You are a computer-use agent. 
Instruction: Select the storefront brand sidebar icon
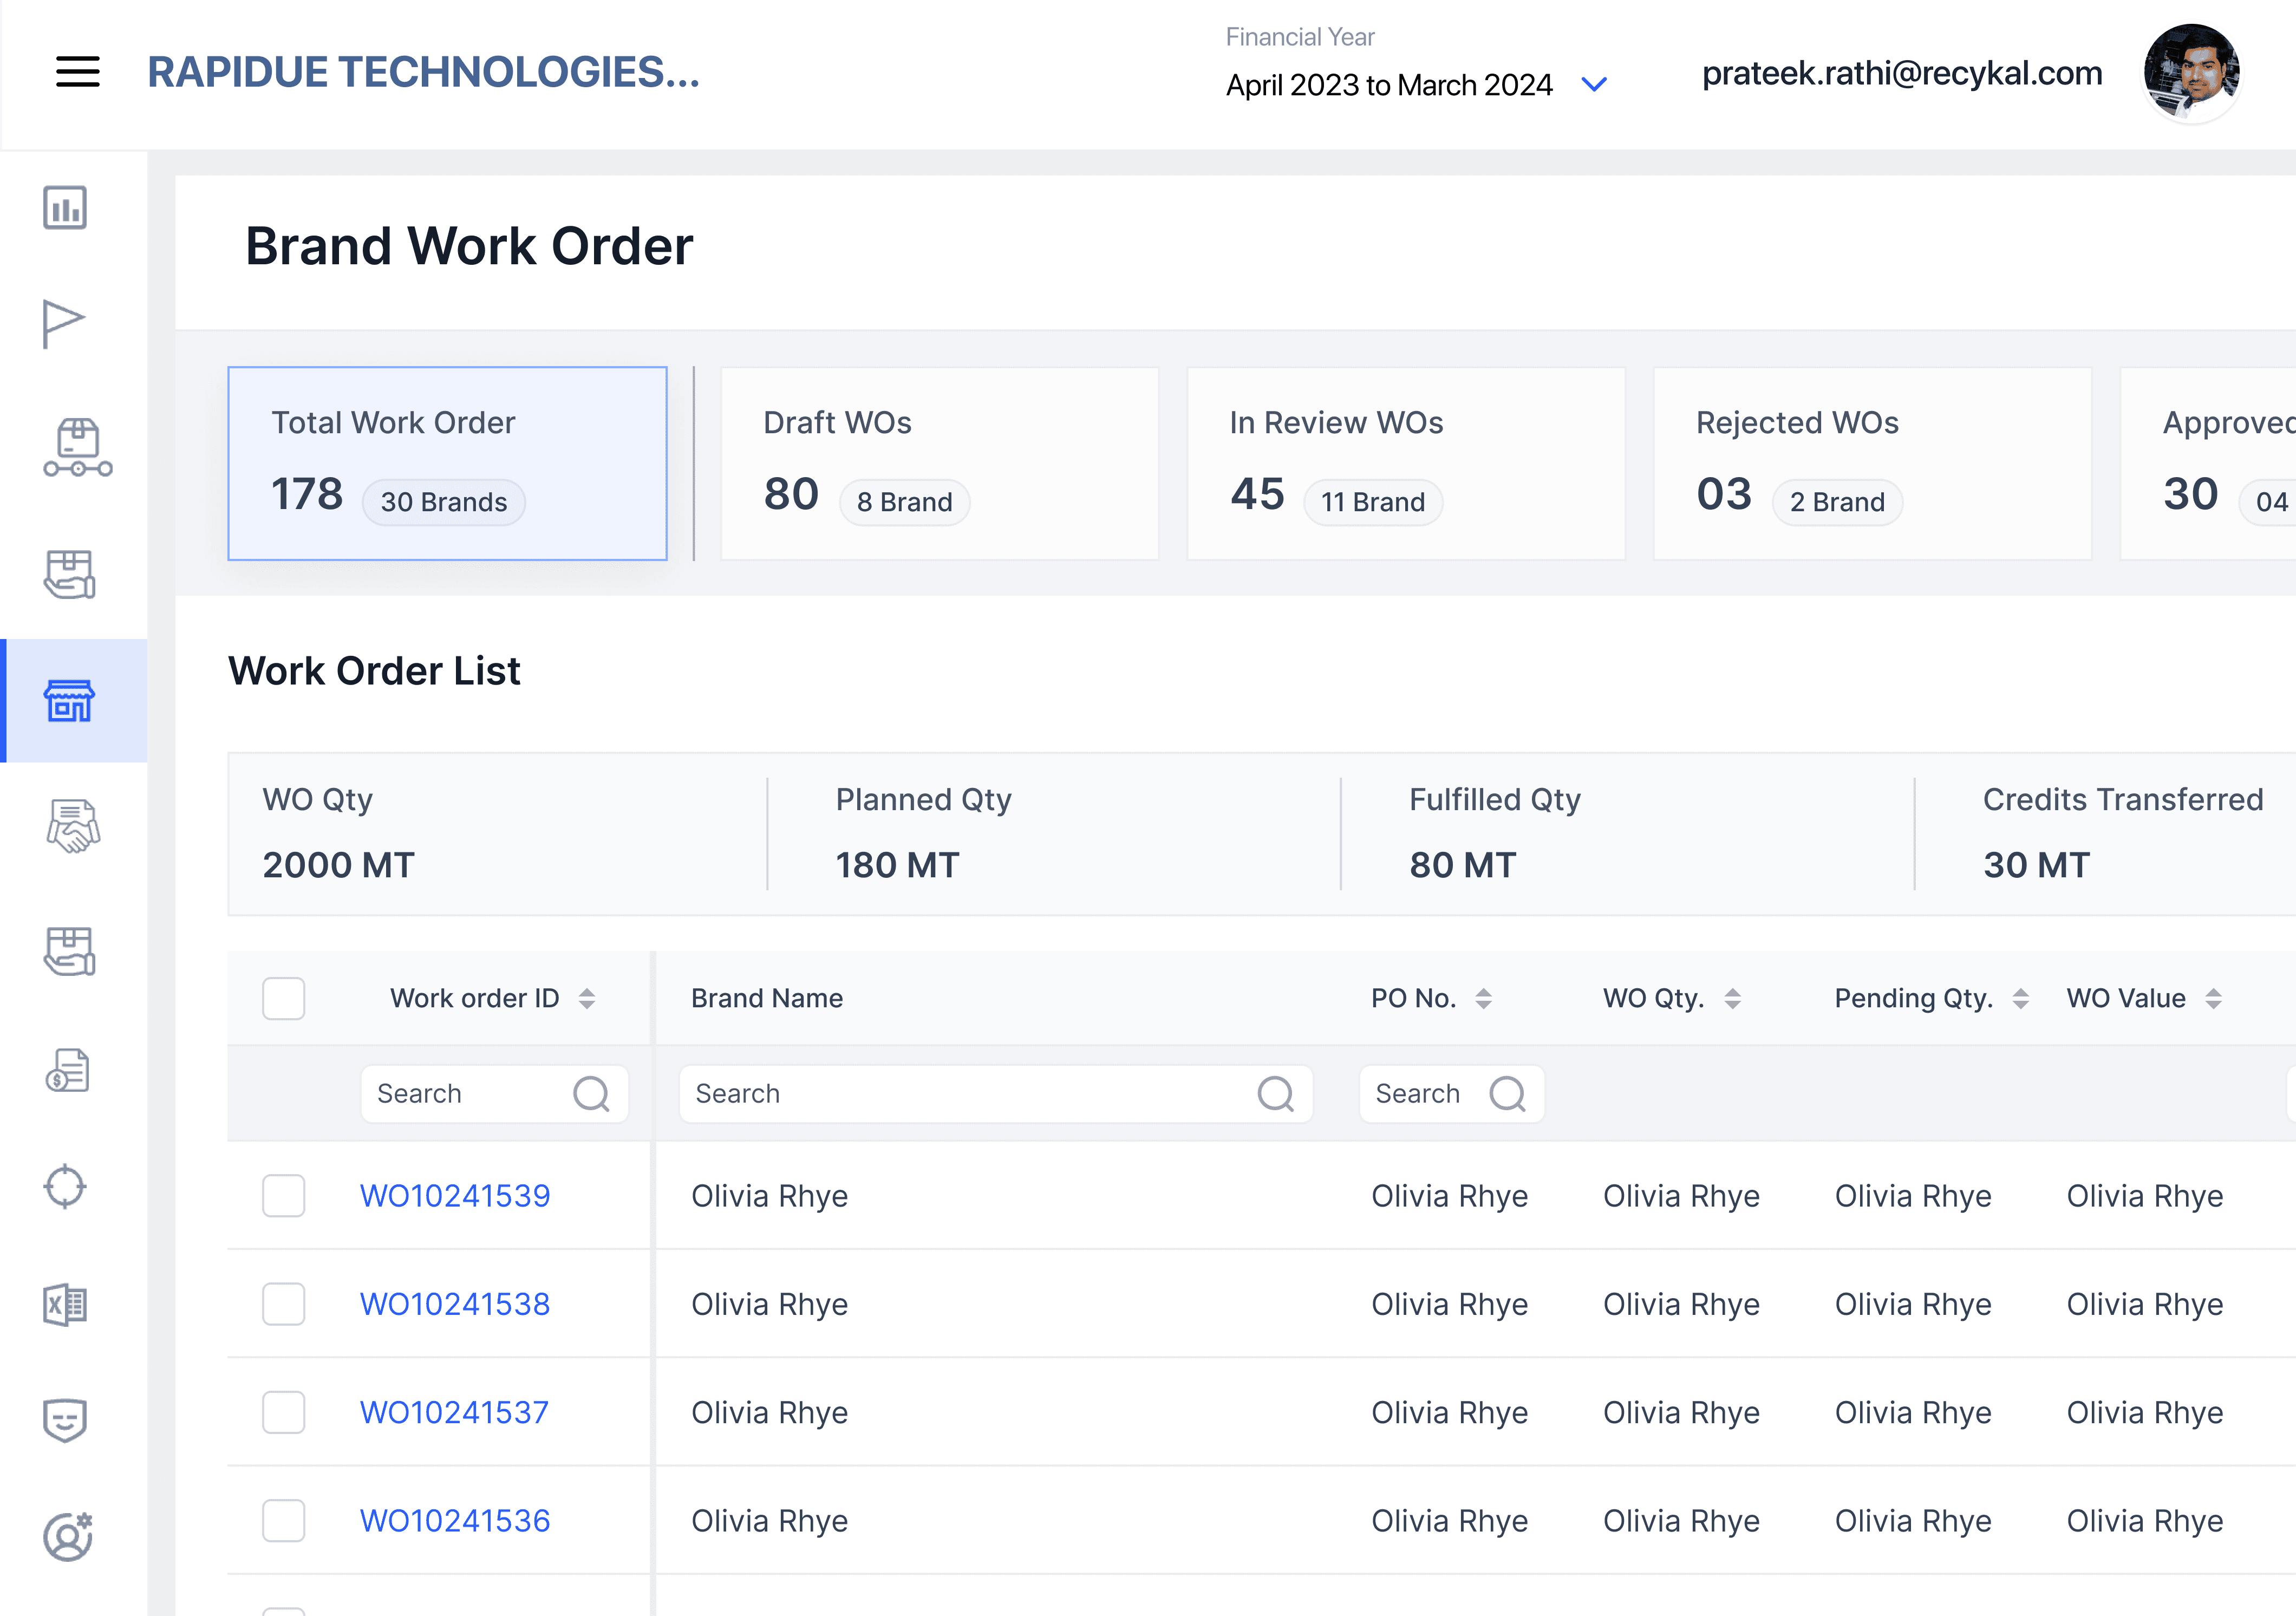pyautogui.click(x=69, y=700)
